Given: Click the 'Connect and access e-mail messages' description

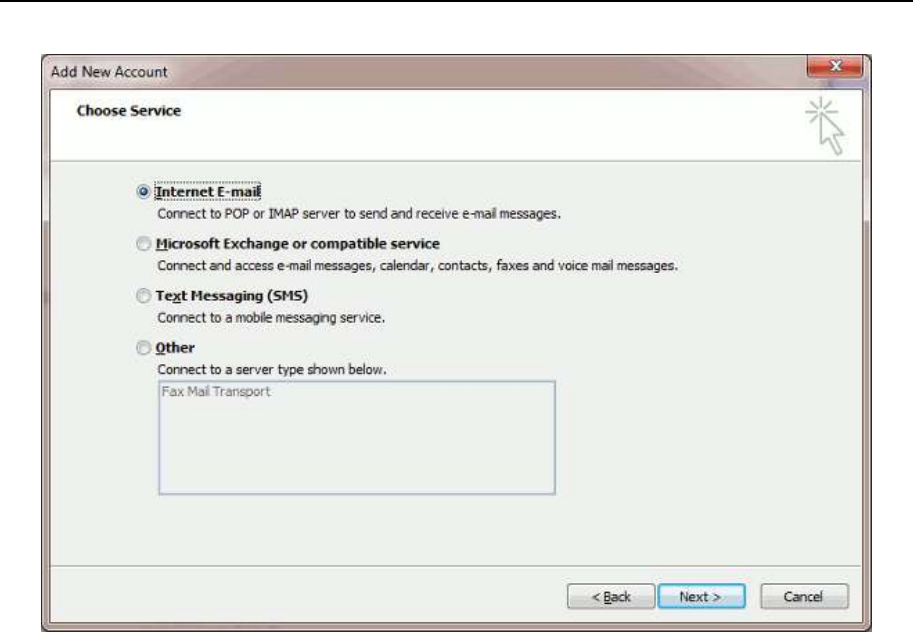Looking at the screenshot, I should (417, 266).
